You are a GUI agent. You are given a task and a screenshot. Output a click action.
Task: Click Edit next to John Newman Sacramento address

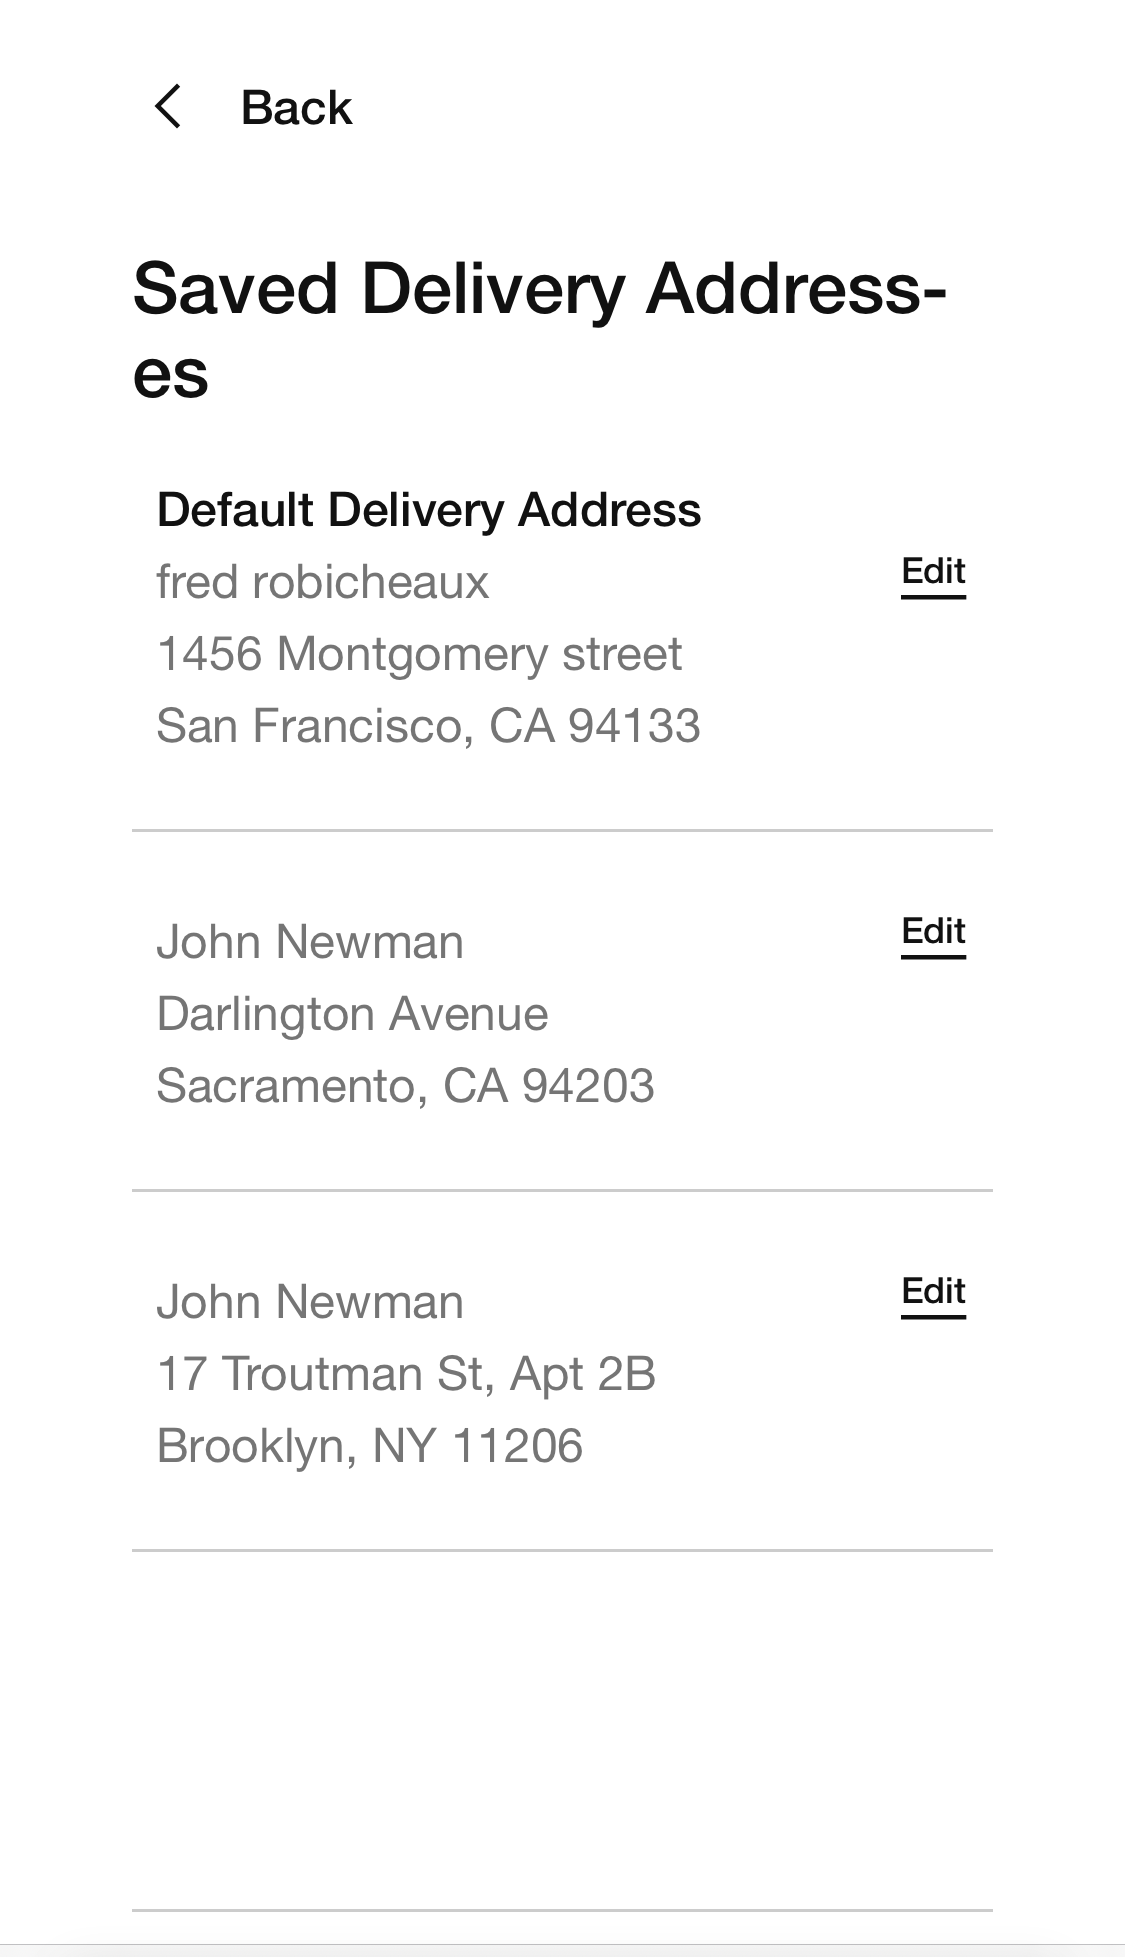point(932,931)
